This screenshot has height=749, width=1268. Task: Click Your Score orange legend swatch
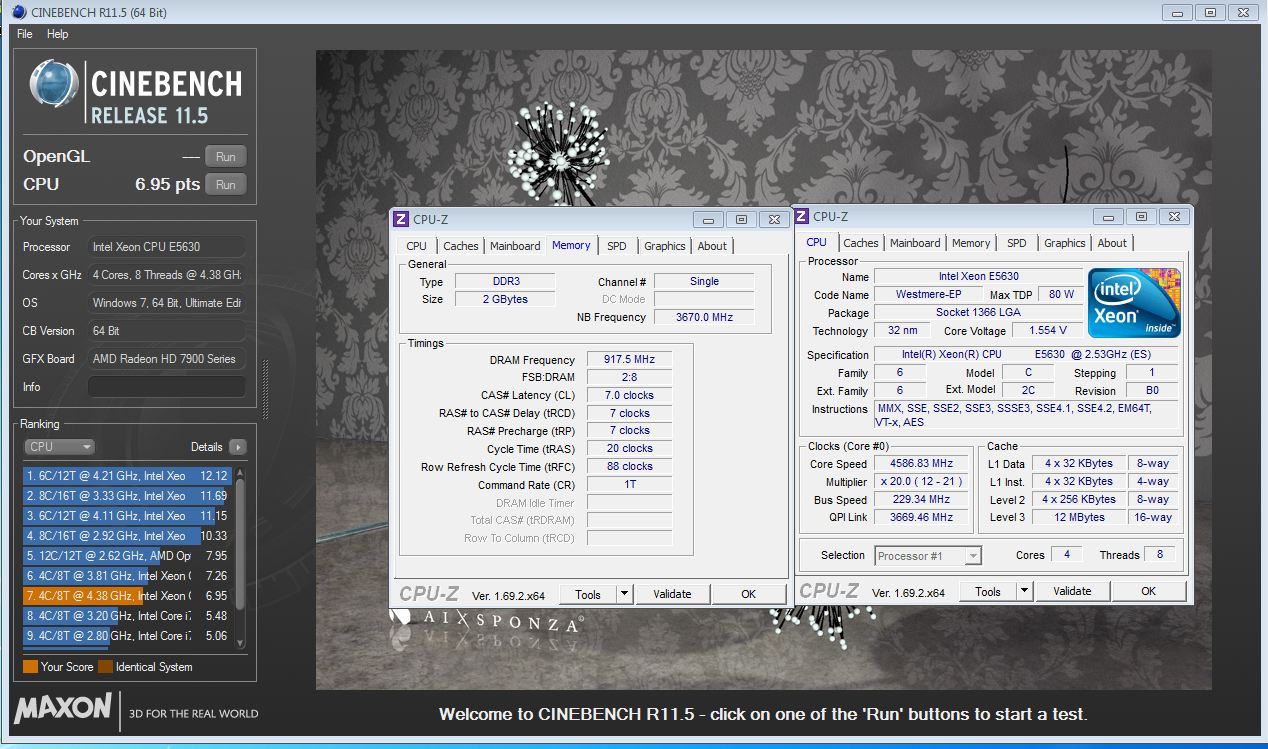pyautogui.click(x=30, y=667)
